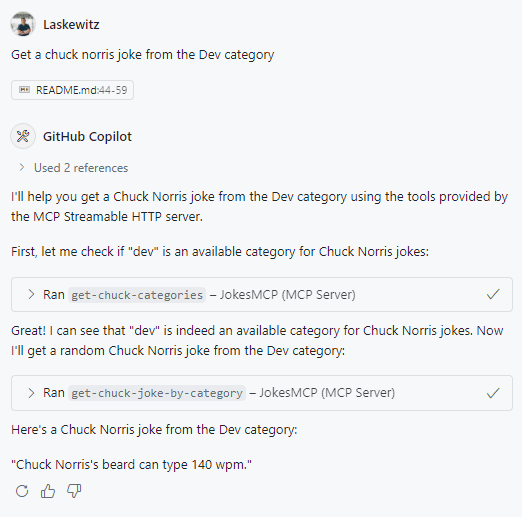Give thumbs down to the response
The image size is (522, 517).
(74, 491)
